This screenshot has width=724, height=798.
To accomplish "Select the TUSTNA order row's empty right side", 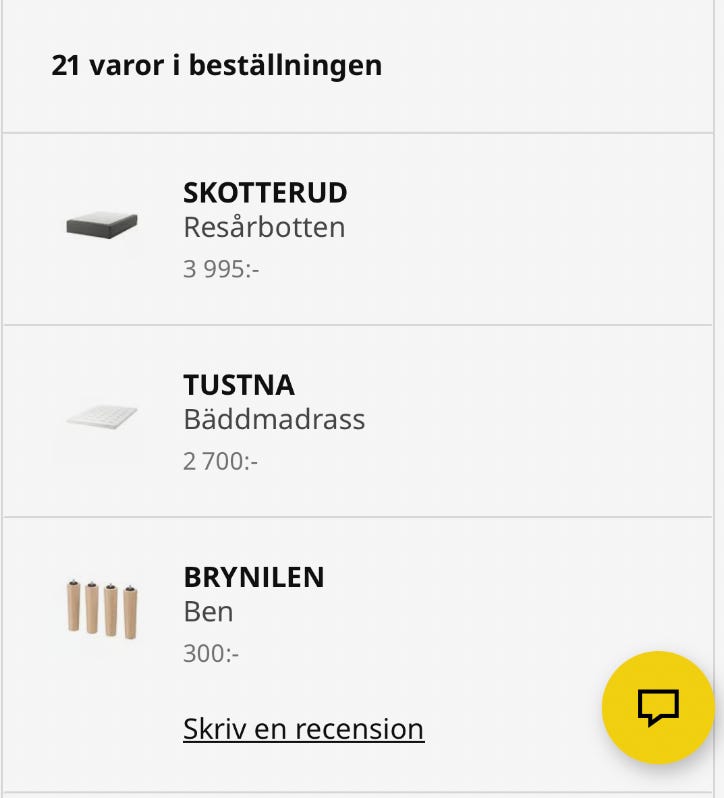I will coord(560,421).
